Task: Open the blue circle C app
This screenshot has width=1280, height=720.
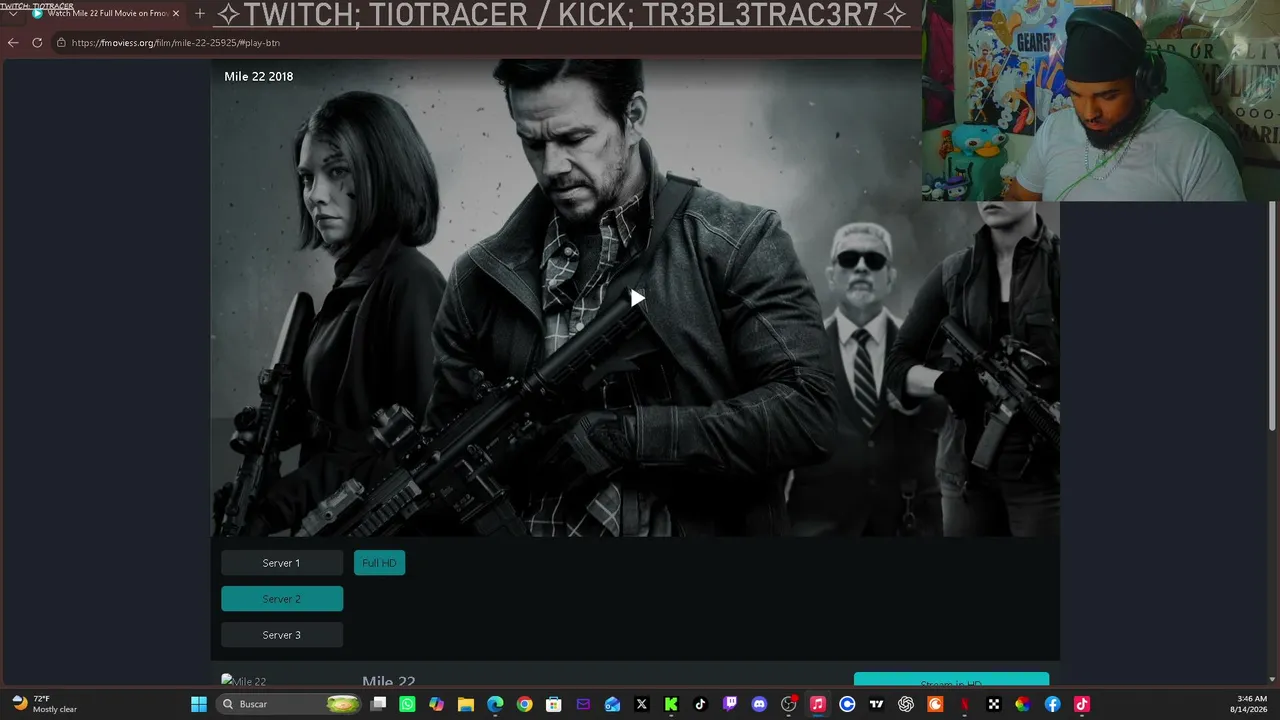Action: coord(847,704)
